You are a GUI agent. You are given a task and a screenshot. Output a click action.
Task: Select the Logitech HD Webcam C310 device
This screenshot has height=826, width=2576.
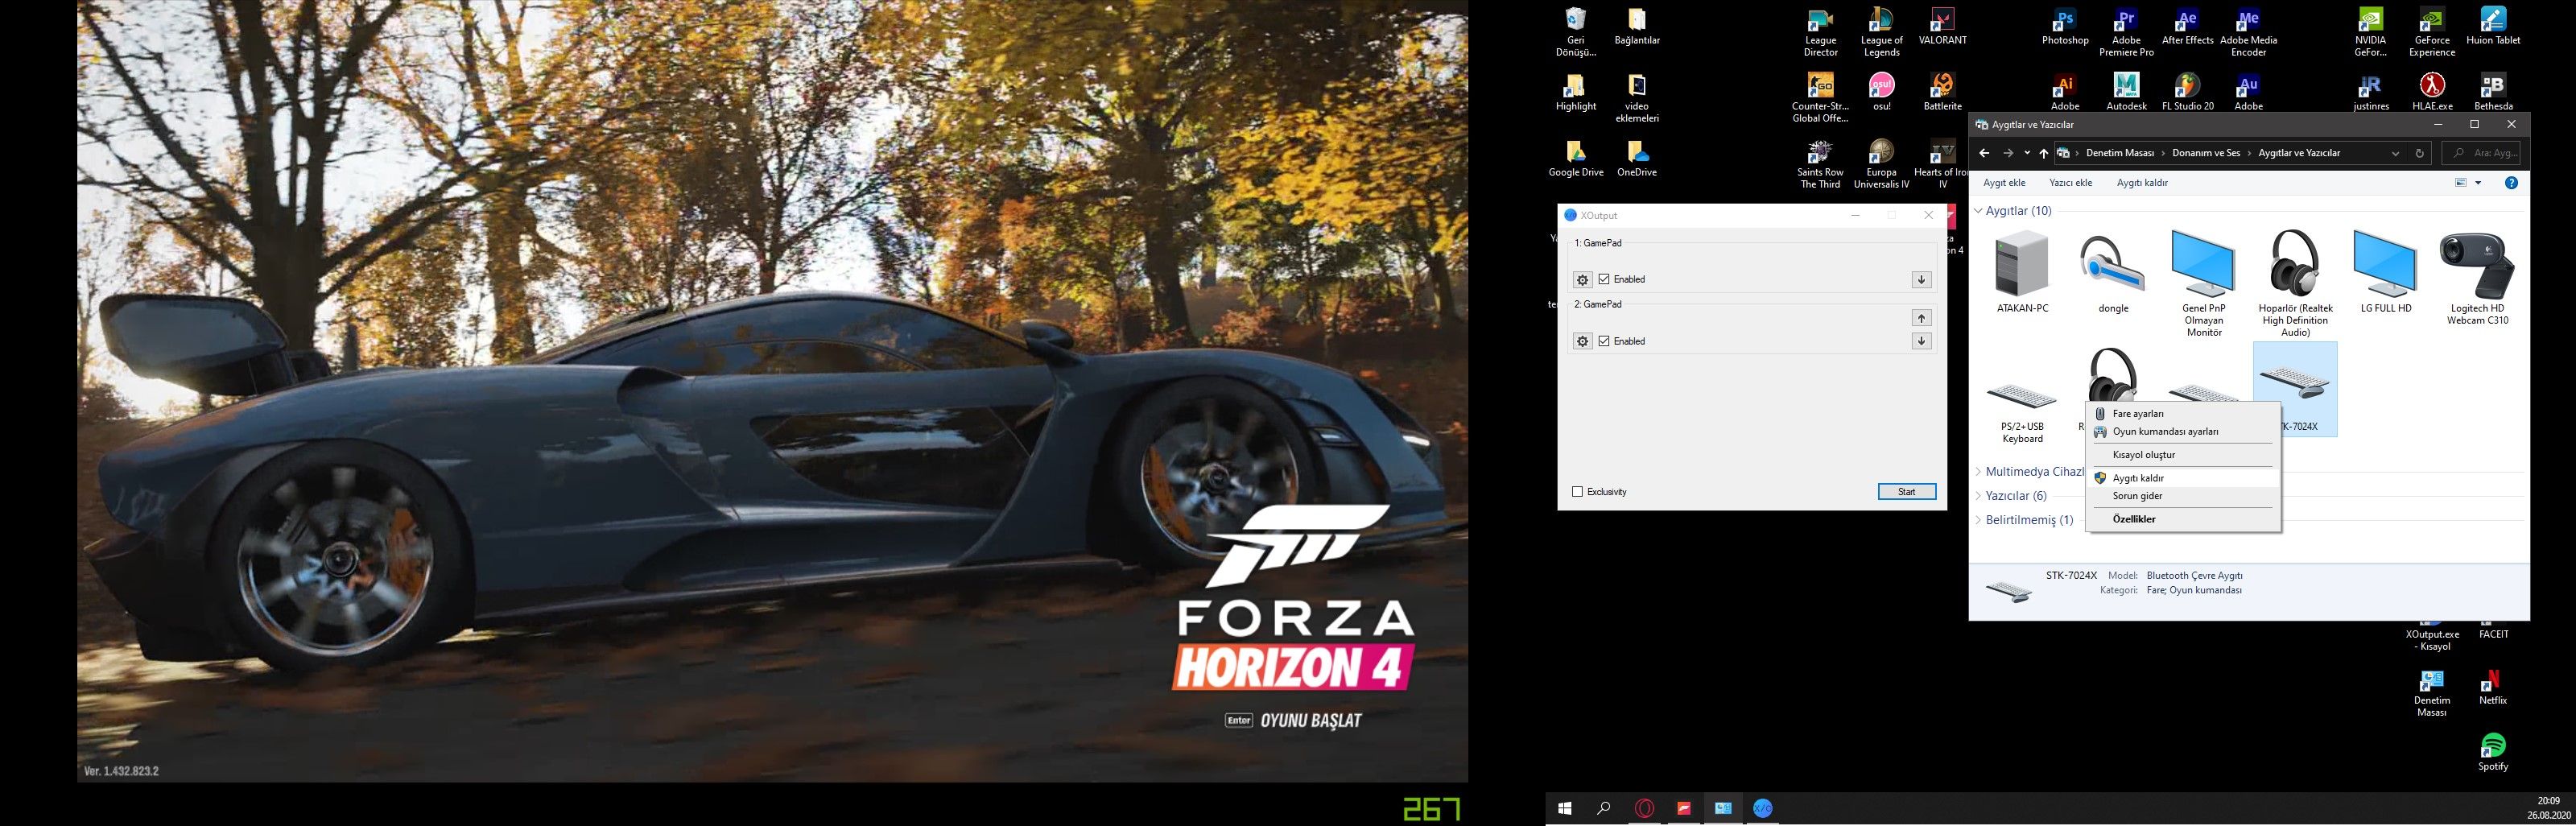(2477, 278)
